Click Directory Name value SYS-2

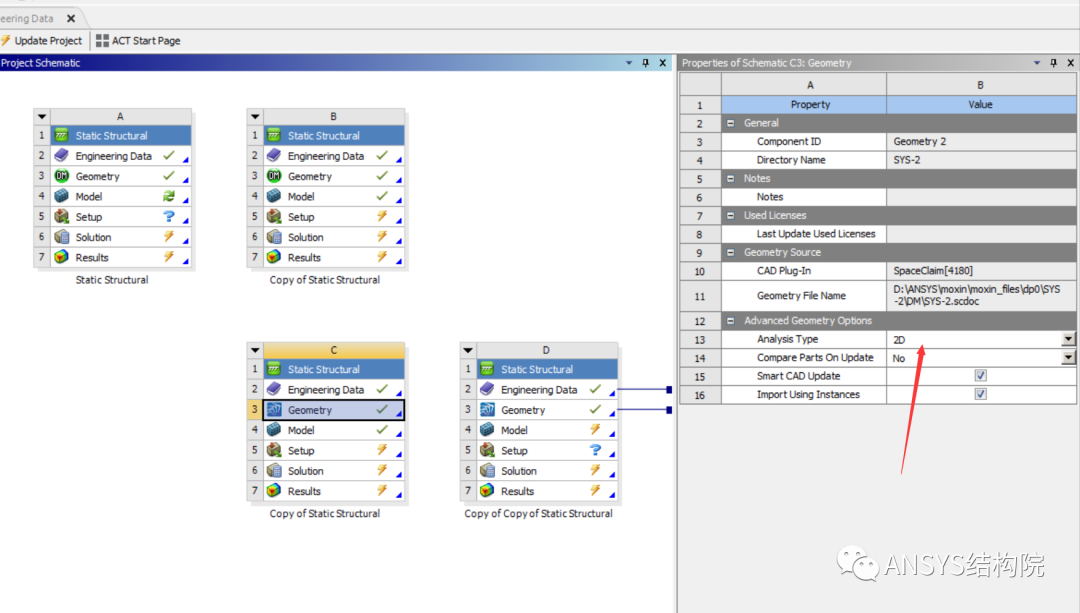pos(906,160)
